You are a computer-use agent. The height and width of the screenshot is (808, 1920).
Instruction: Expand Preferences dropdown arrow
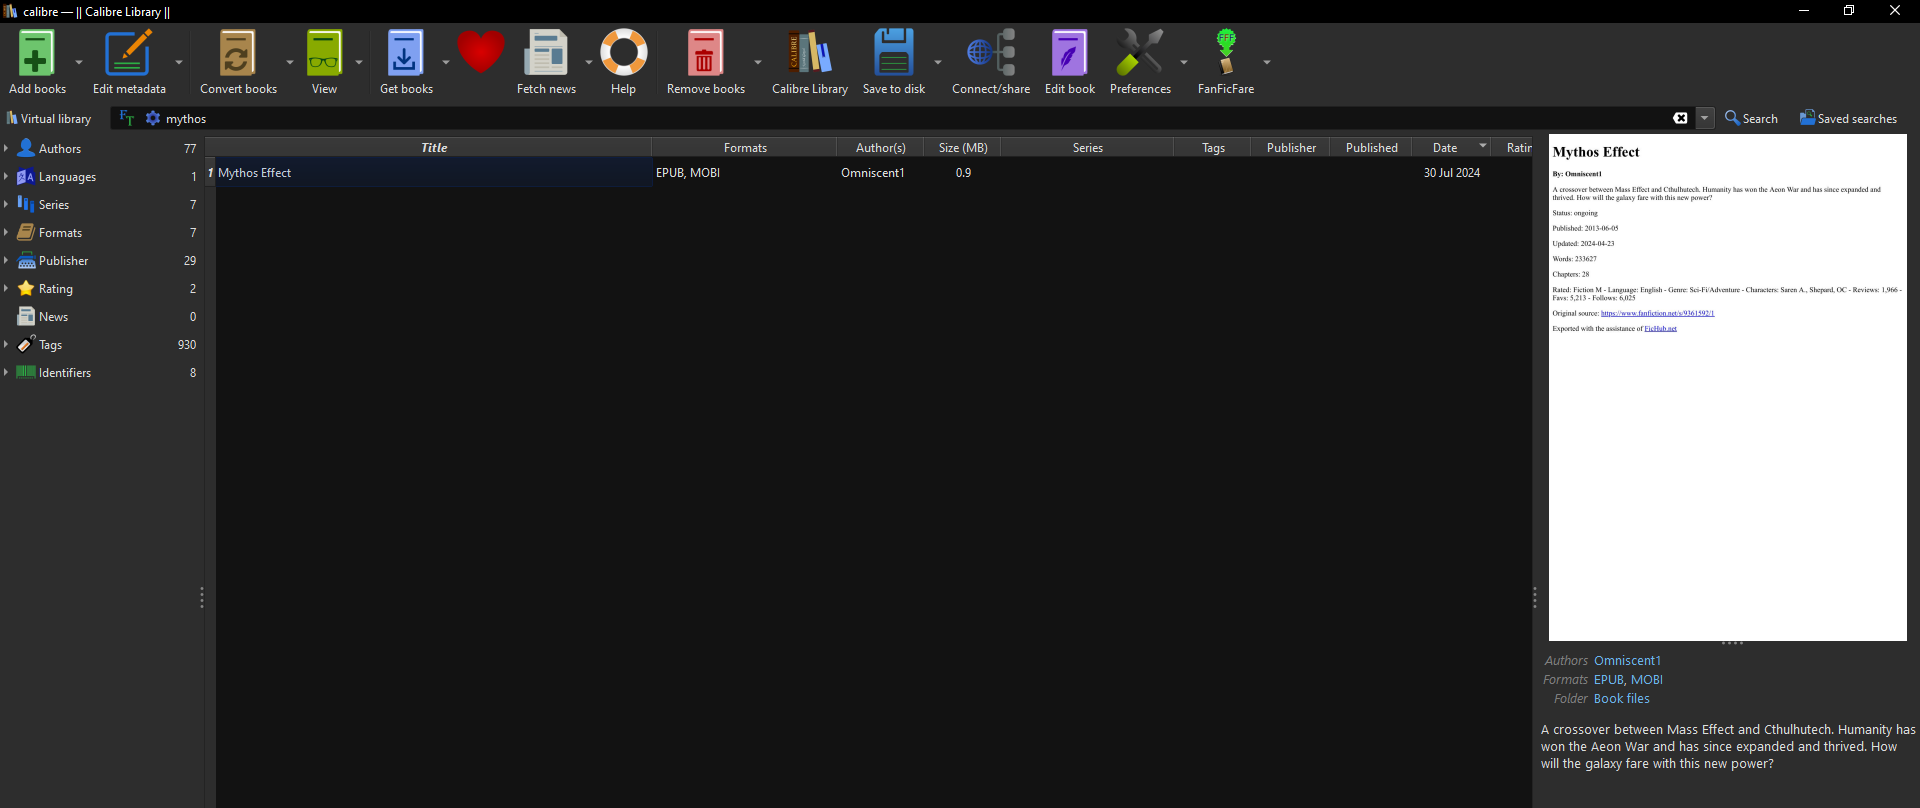[x=1184, y=62]
